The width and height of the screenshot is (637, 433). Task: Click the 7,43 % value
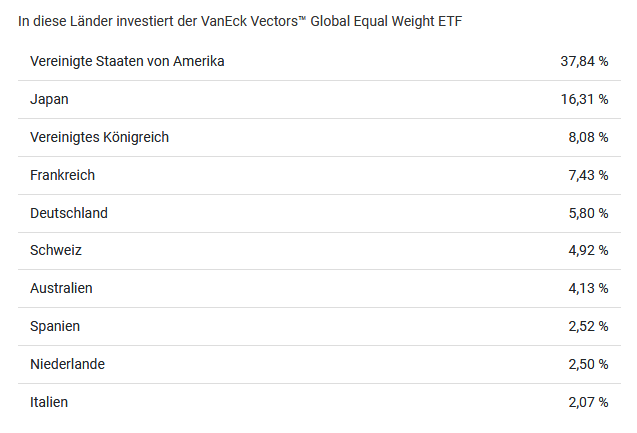point(588,175)
